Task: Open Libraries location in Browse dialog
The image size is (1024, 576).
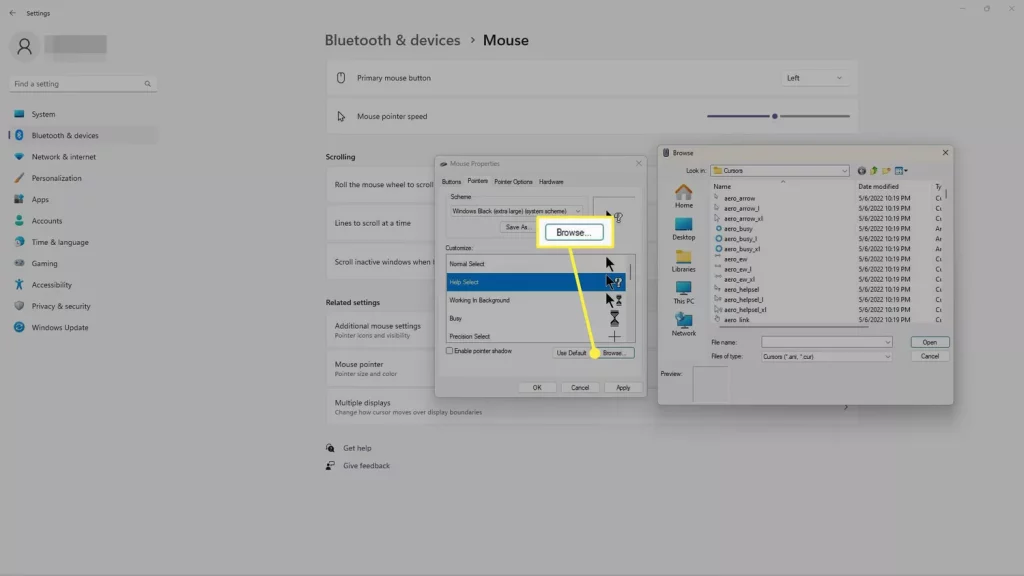Action: coord(683,261)
